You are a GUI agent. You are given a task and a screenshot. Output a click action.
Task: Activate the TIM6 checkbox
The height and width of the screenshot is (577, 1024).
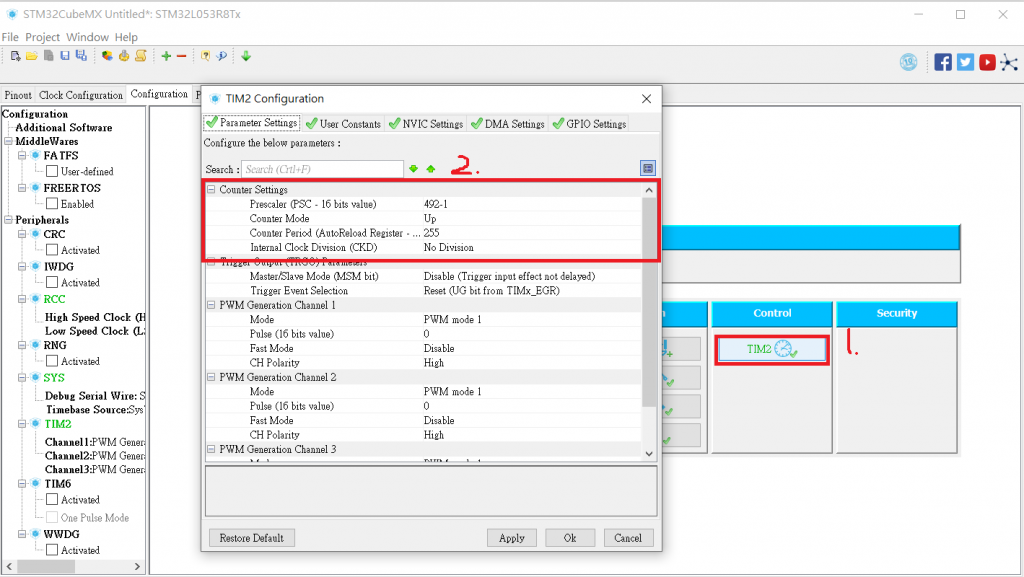(52, 499)
